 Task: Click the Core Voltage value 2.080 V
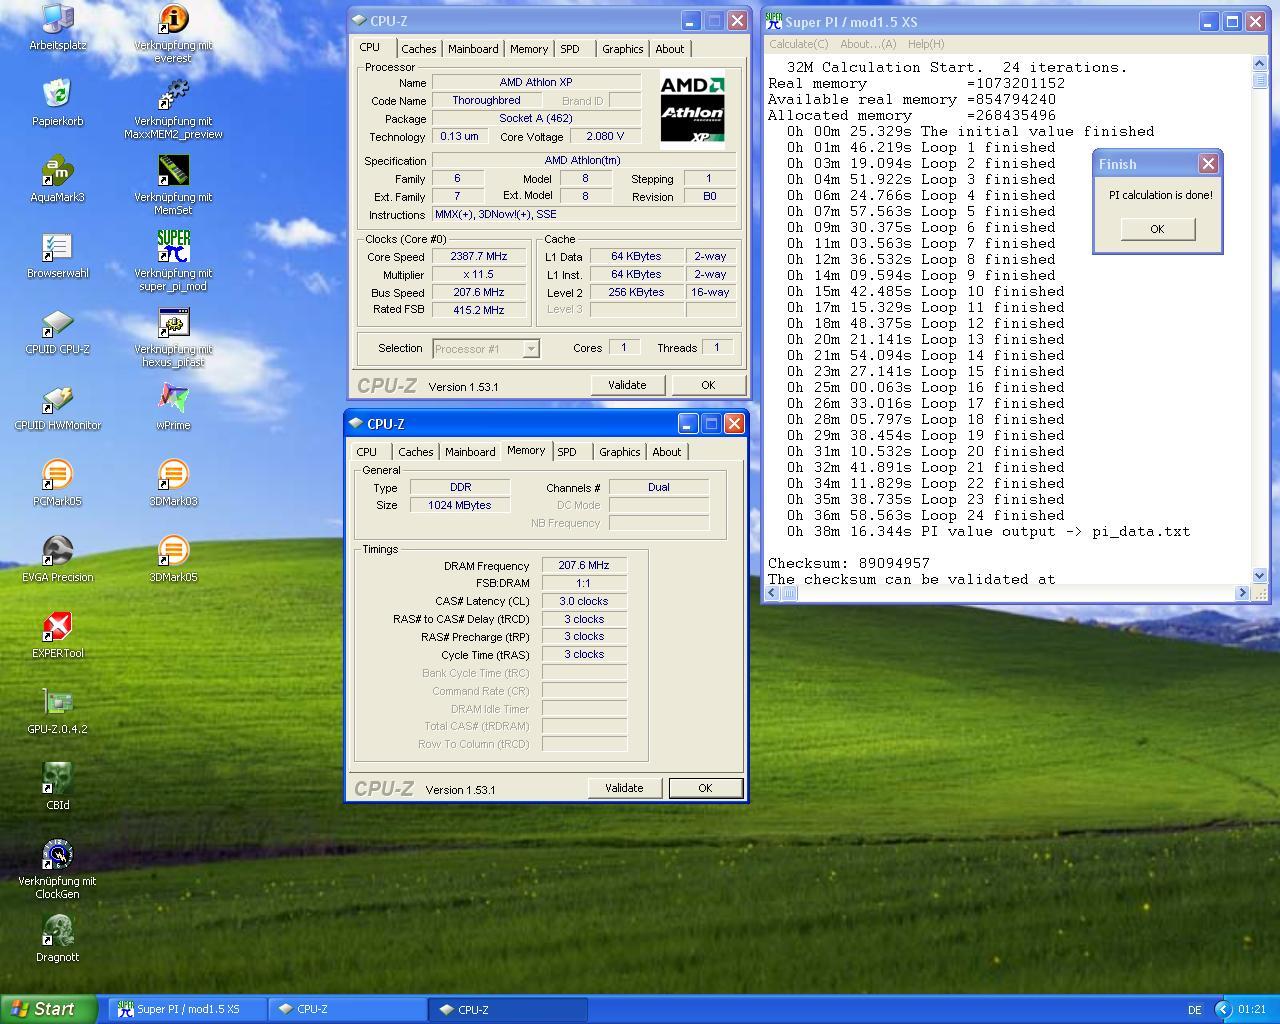(x=605, y=136)
